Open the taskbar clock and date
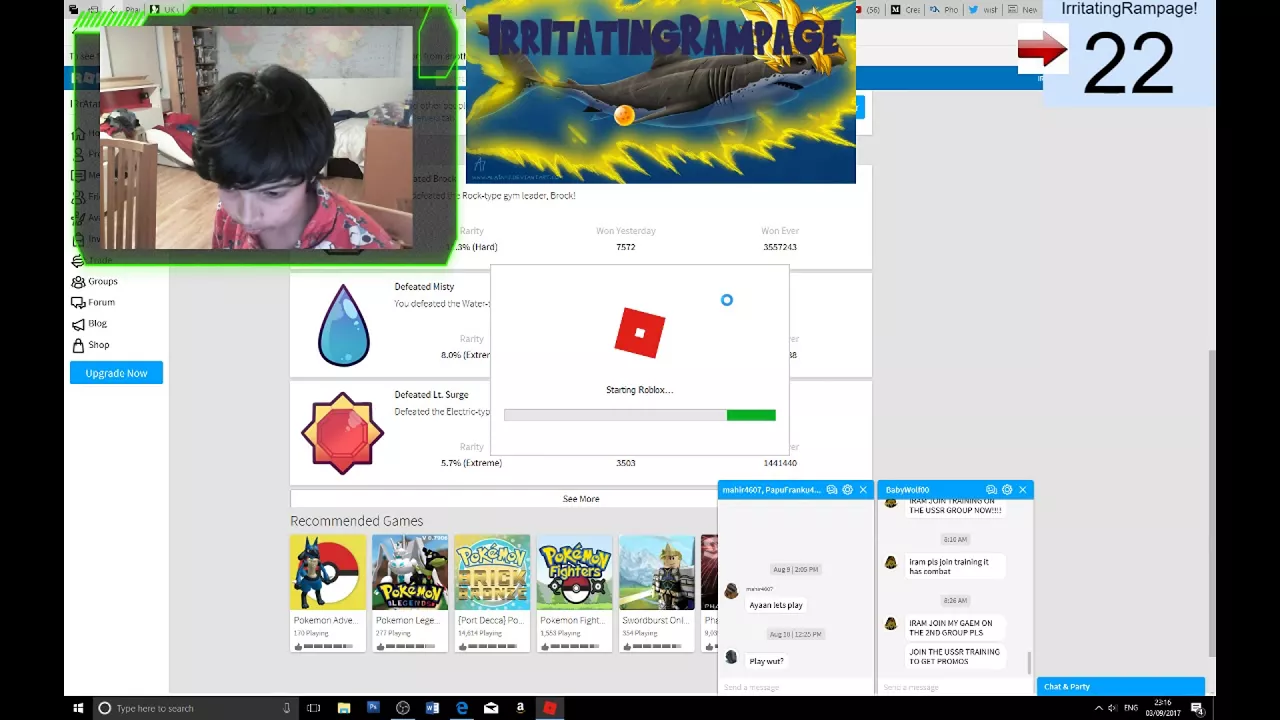Image resolution: width=1280 pixels, height=720 pixels. (x=1162, y=708)
